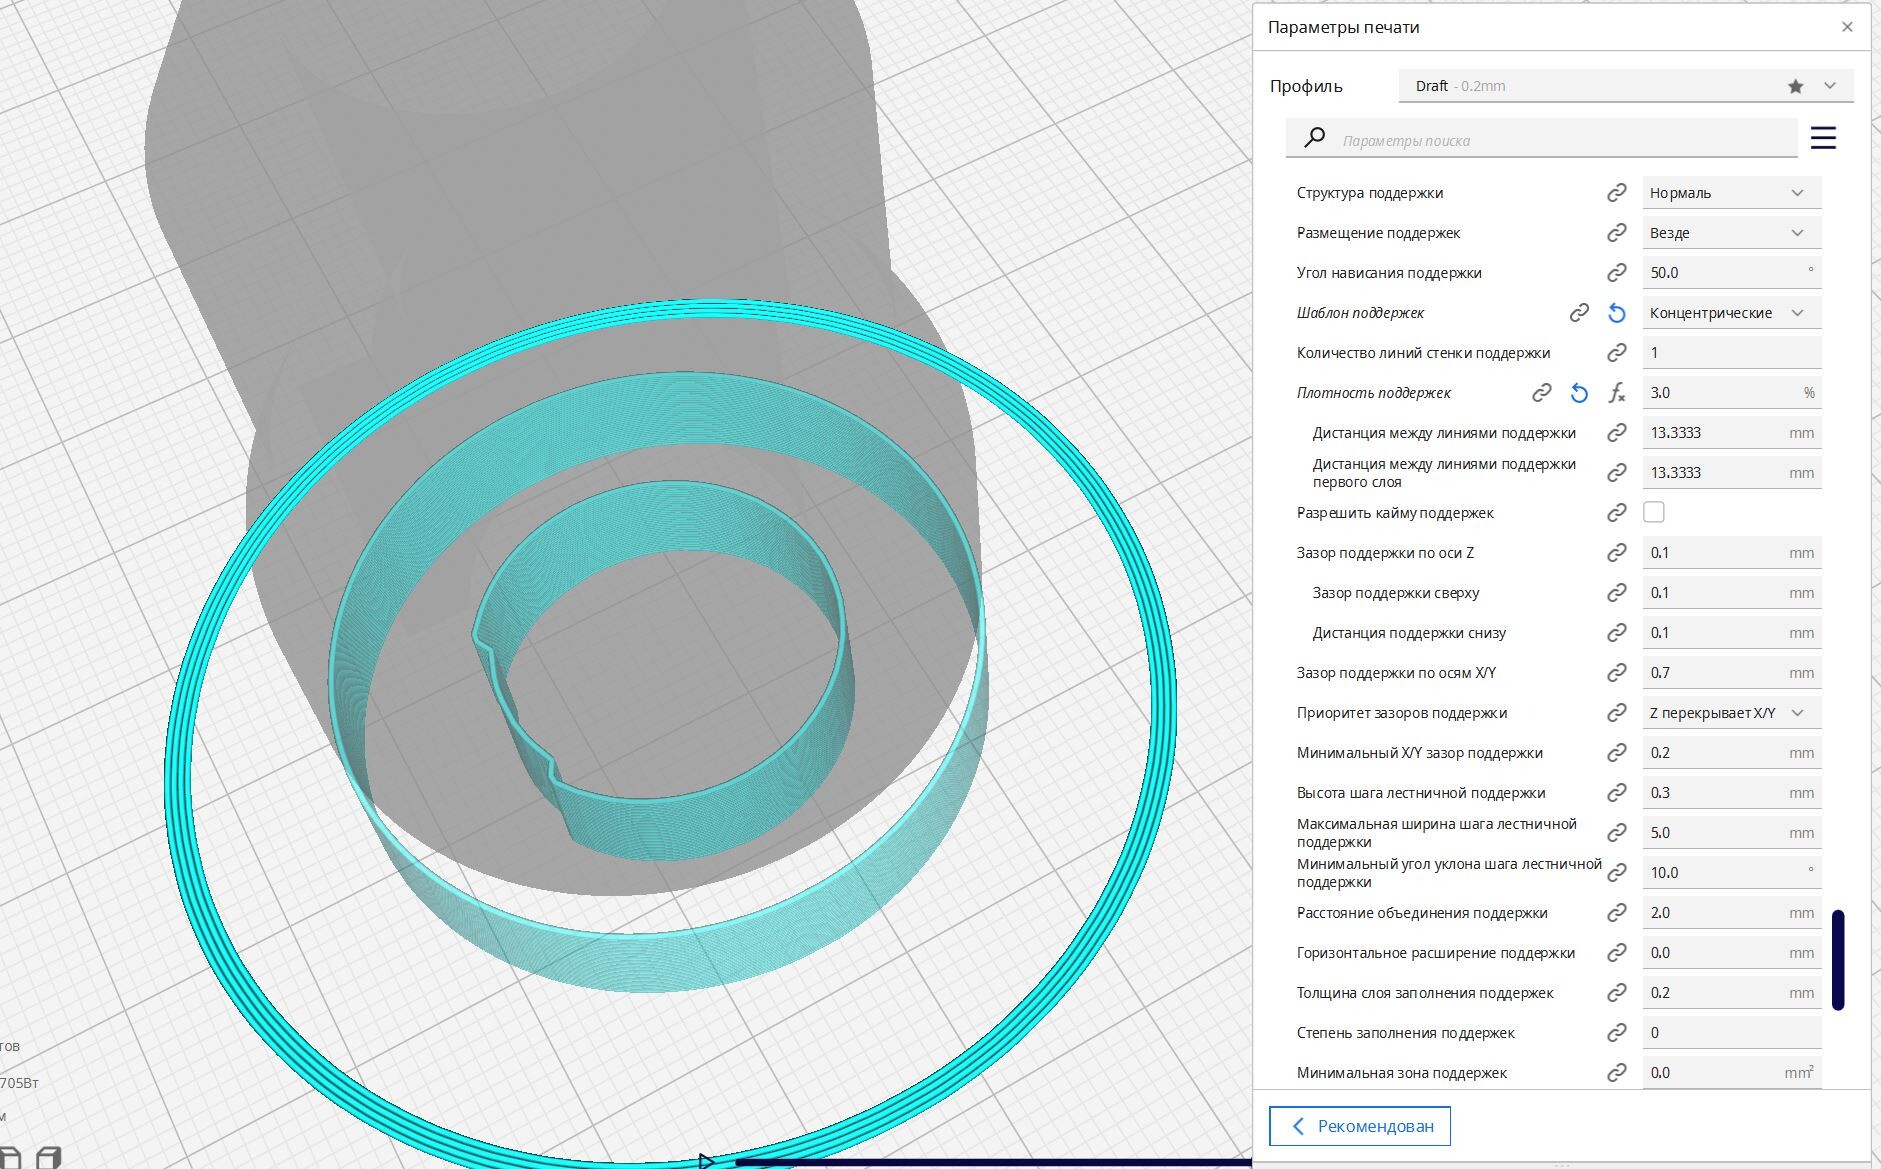Click the 'Плотность поддержек' value field

[1720, 393]
